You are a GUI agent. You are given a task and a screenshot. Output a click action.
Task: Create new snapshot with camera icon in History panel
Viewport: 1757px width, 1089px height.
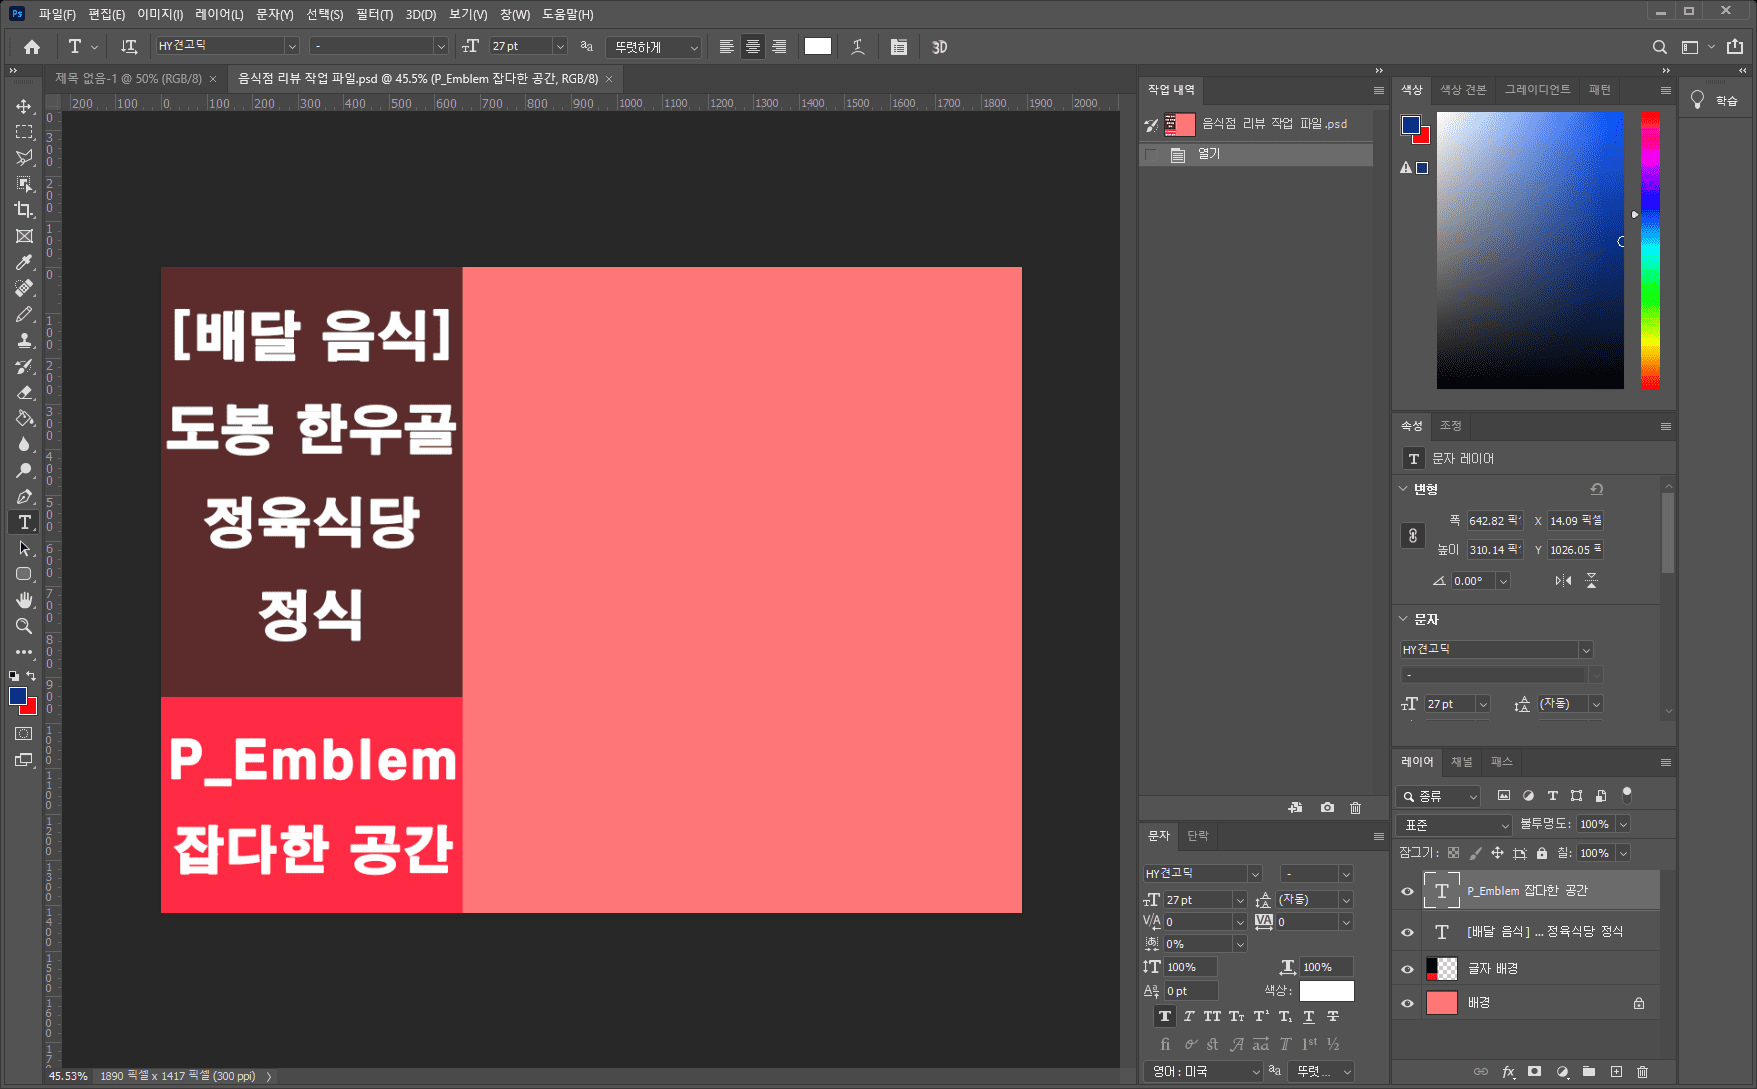(x=1327, y=807)
